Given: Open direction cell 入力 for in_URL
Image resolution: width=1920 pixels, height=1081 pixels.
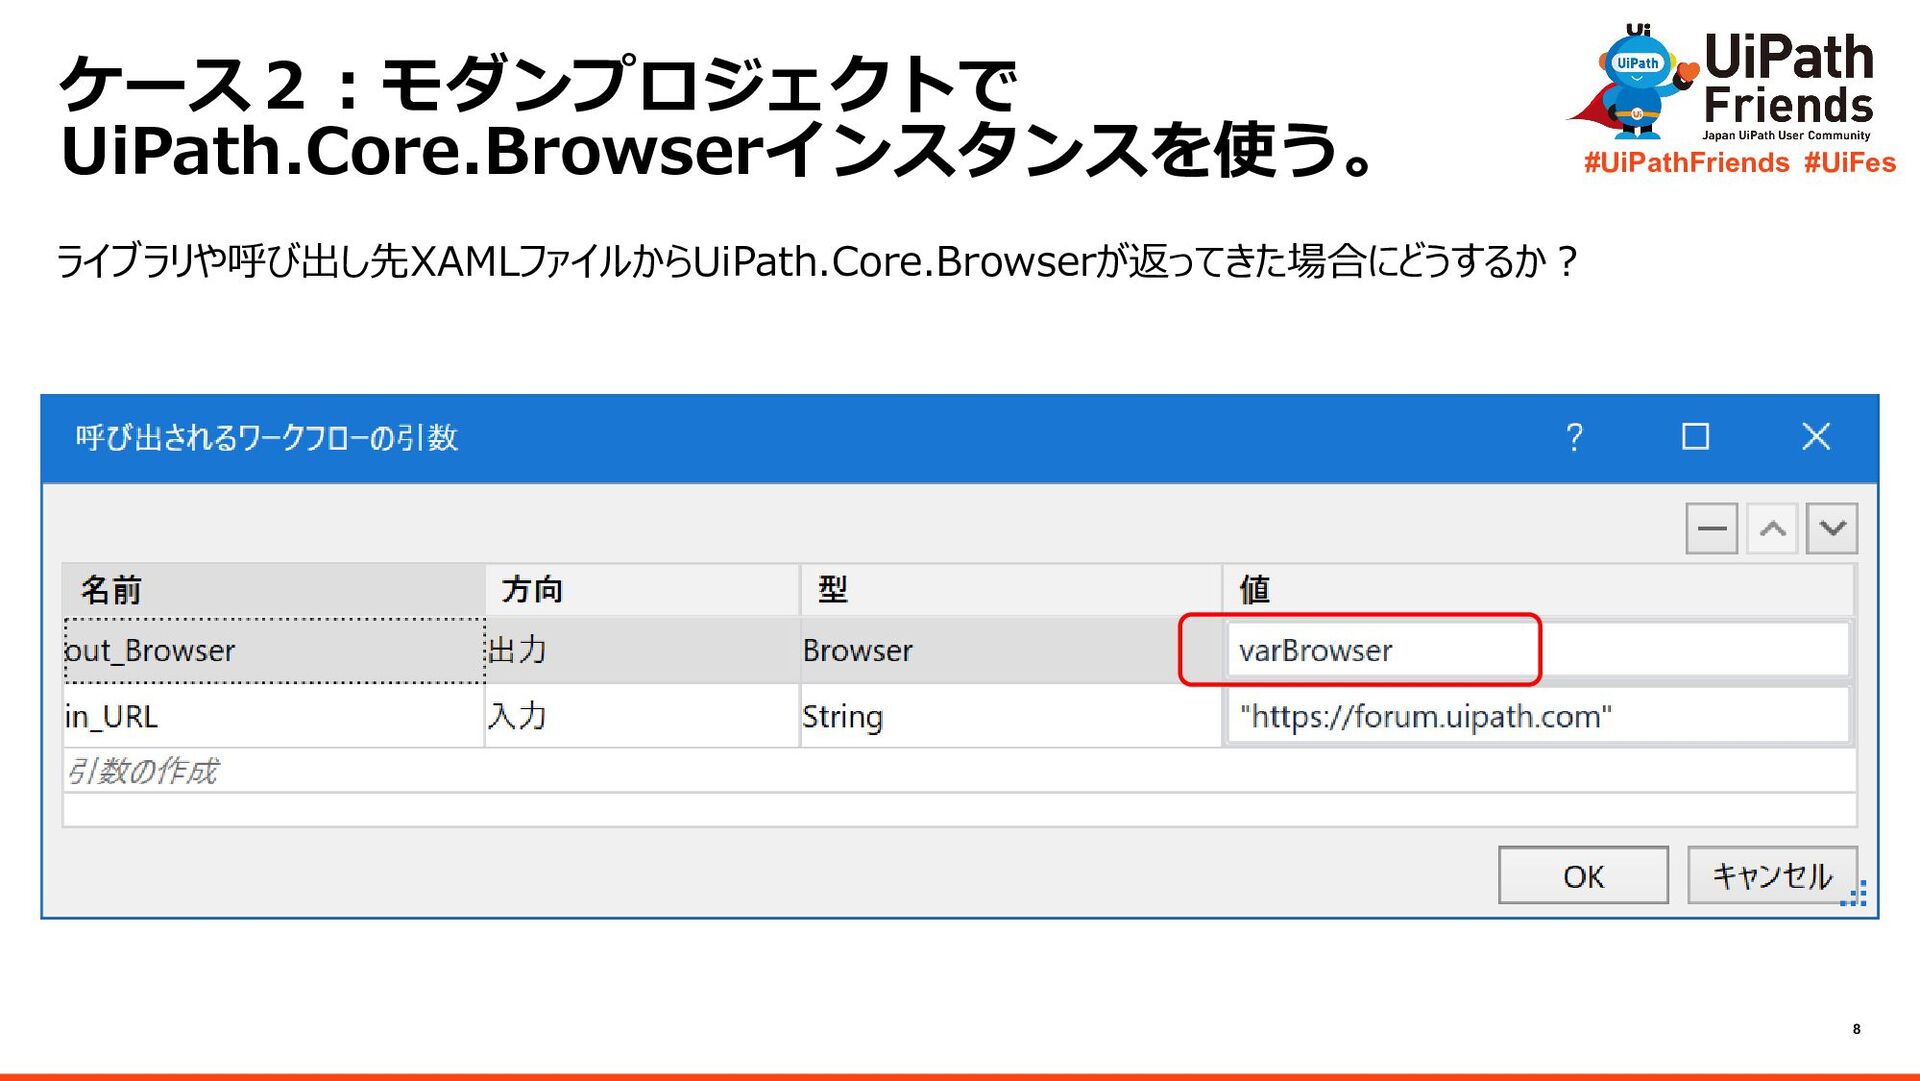Looking at the screenshot, I should tap(642, 716).
